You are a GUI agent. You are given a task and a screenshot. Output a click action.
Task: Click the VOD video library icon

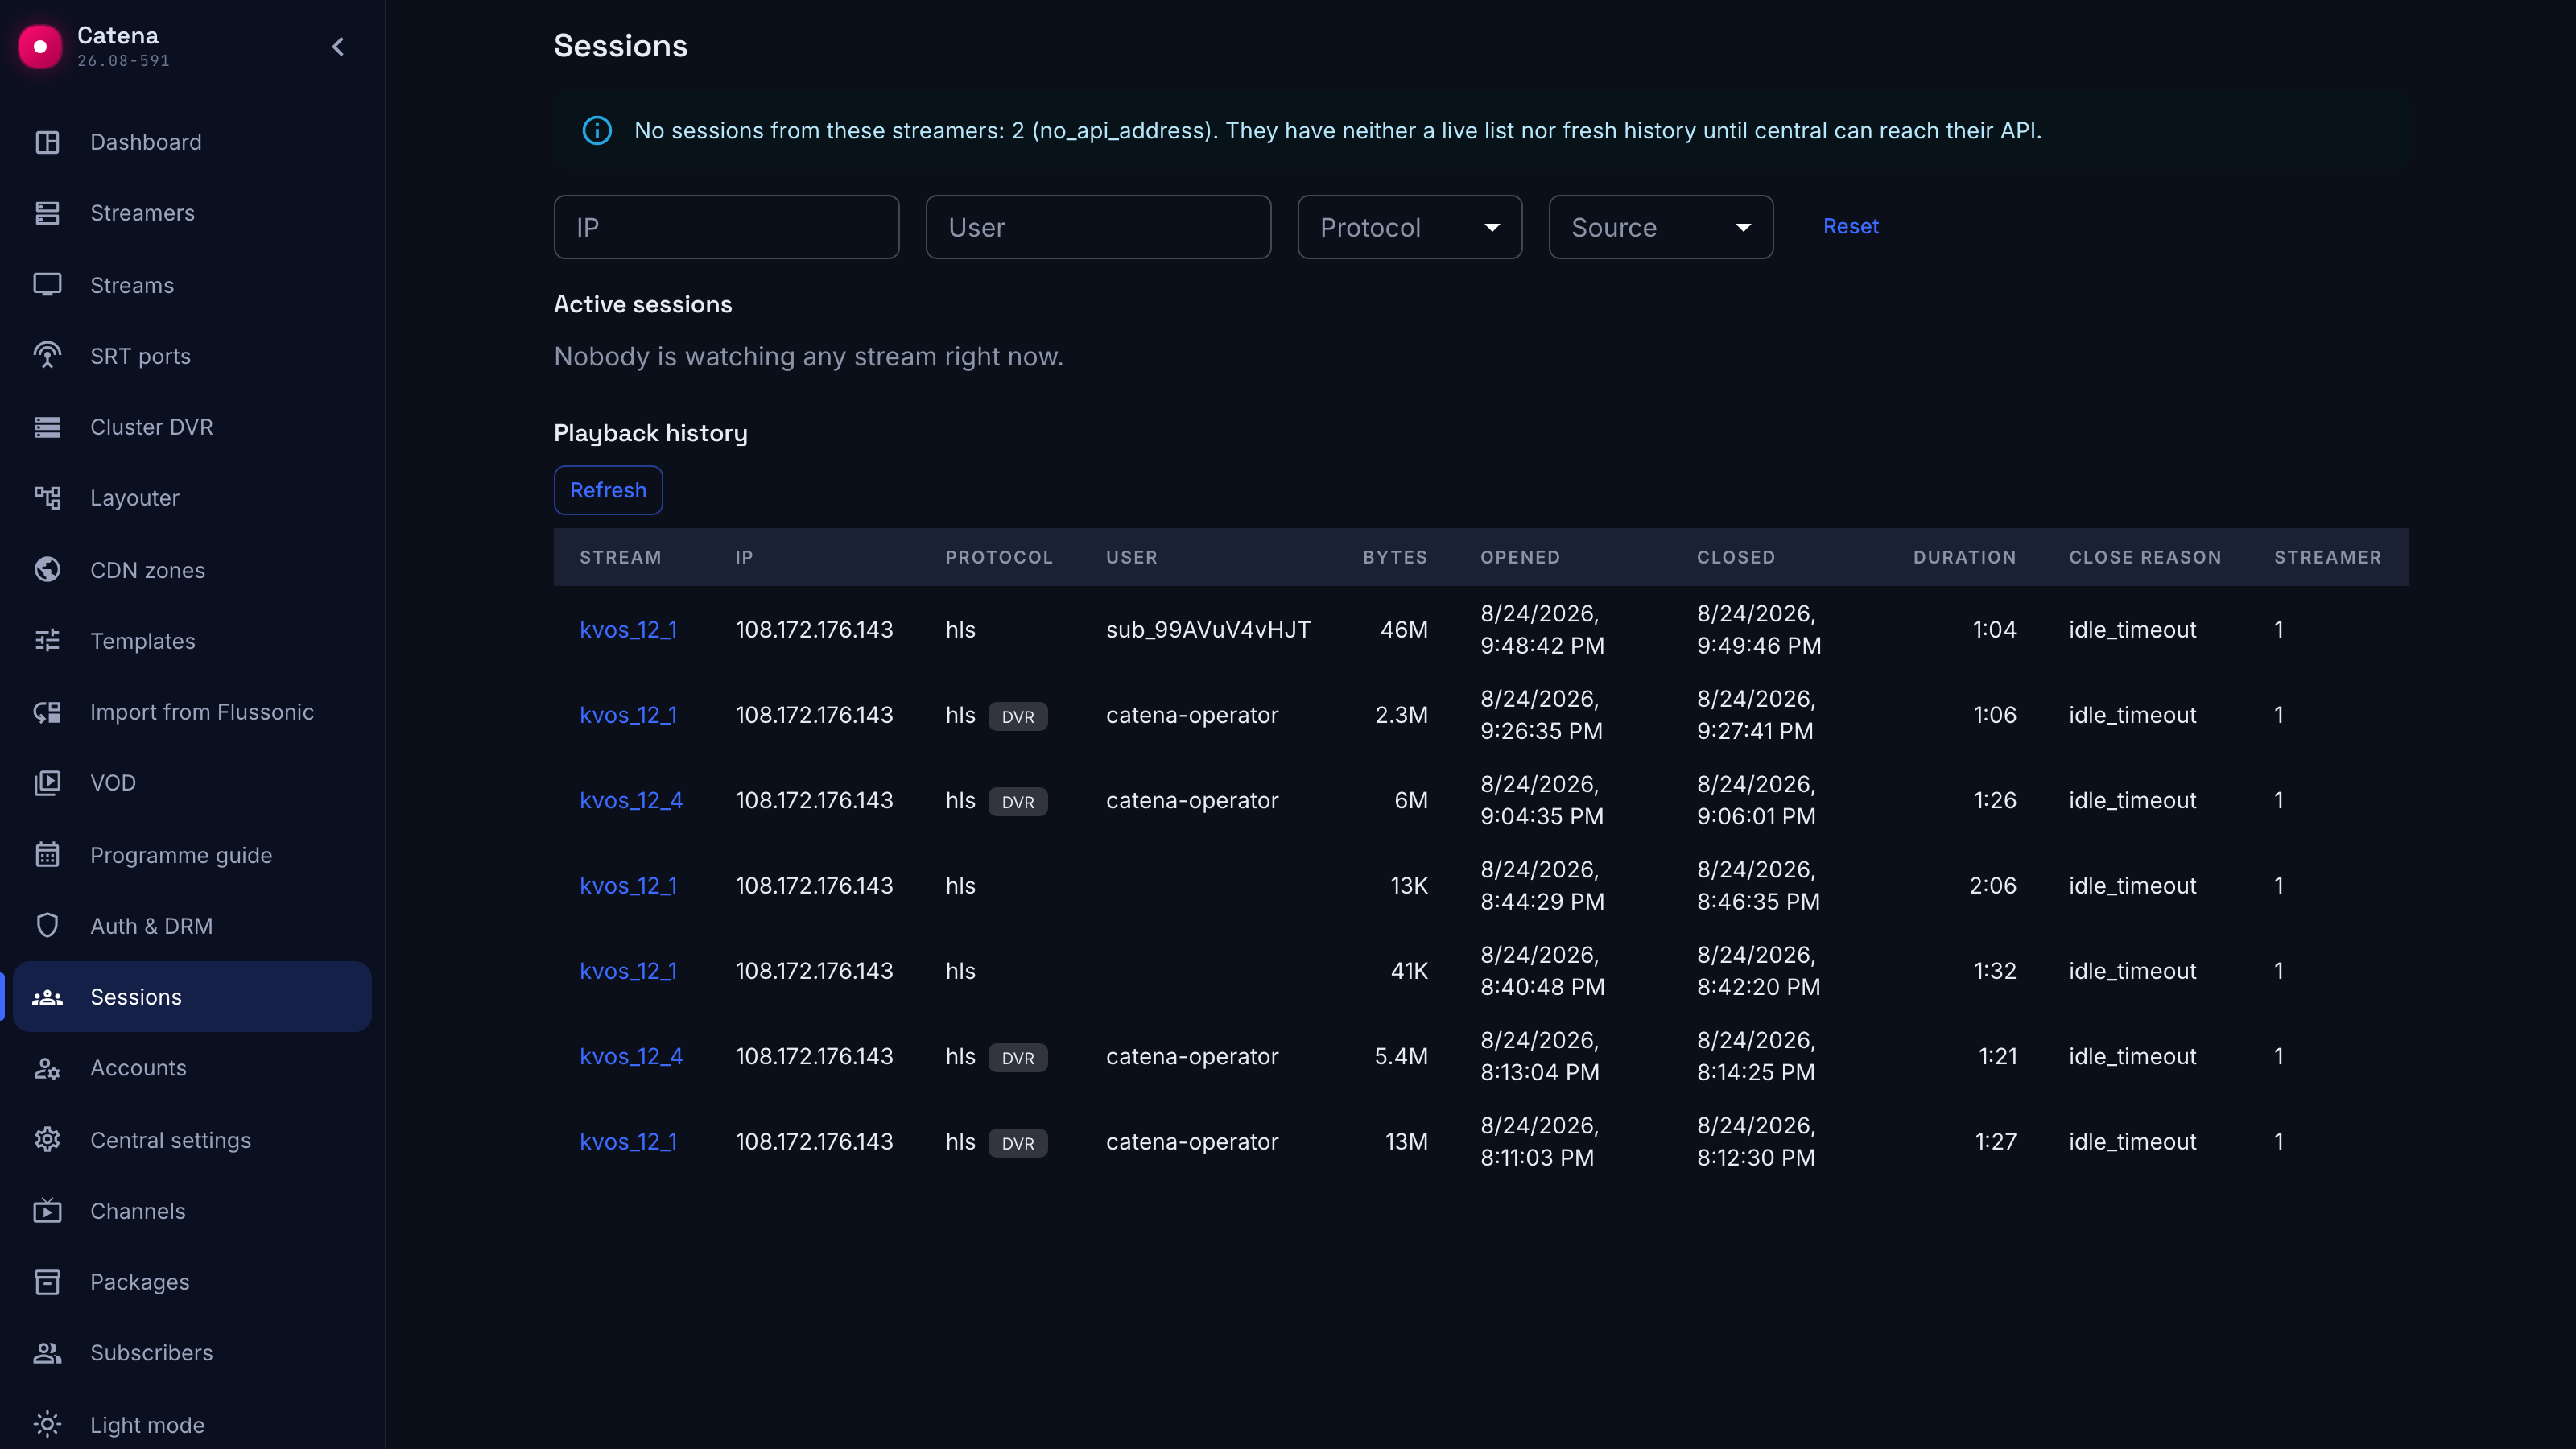(47, 783)
